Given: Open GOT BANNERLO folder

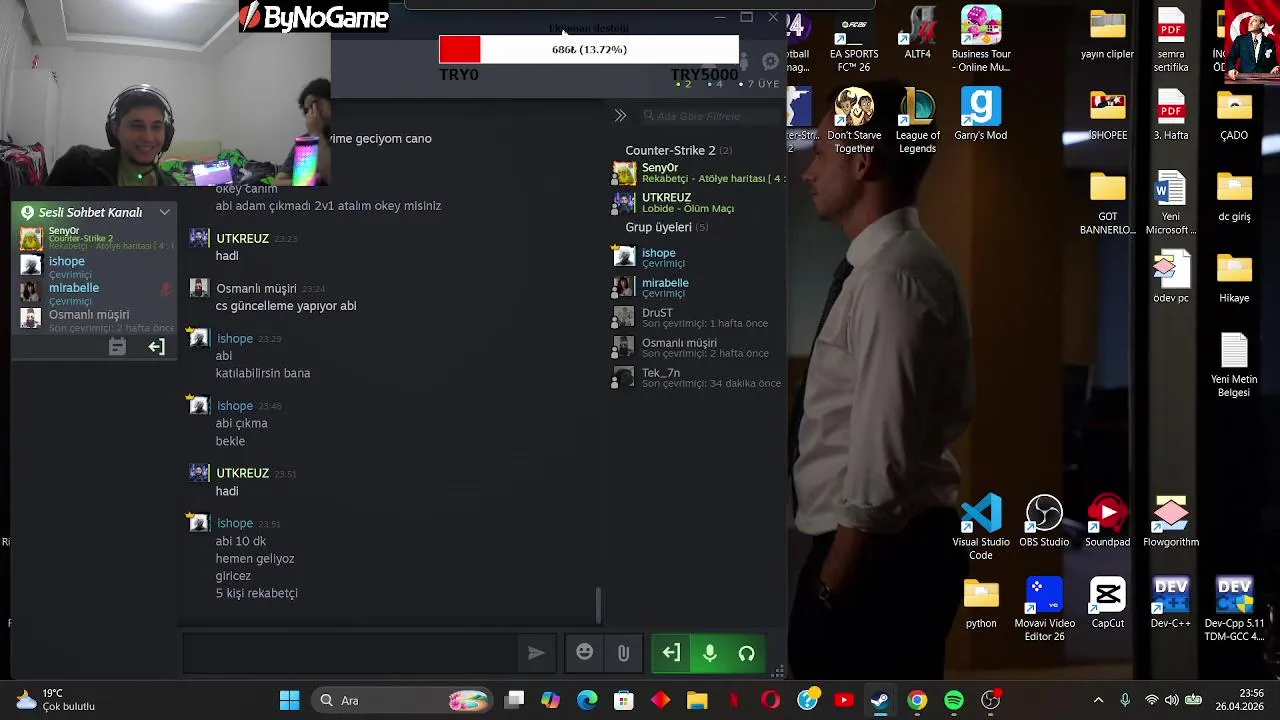Looking at the screenshot, I should [x=1107, y=203].
